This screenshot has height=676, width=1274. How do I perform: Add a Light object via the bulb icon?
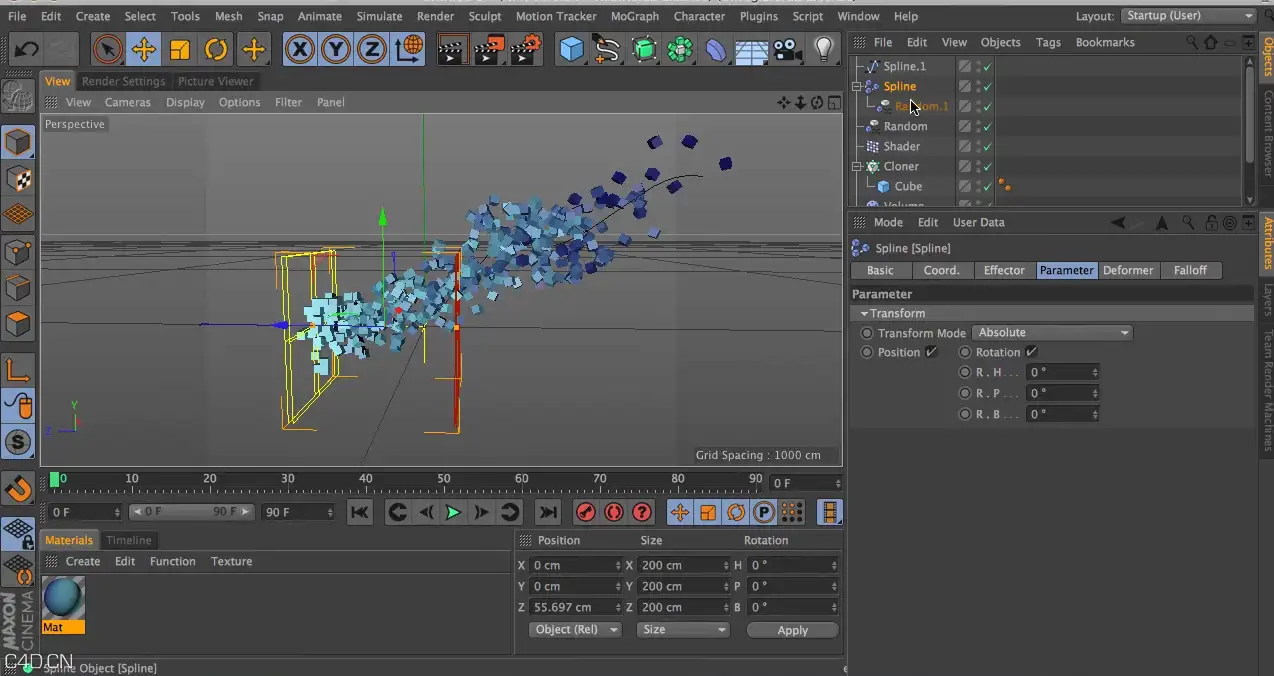click(x=823, y=48)
